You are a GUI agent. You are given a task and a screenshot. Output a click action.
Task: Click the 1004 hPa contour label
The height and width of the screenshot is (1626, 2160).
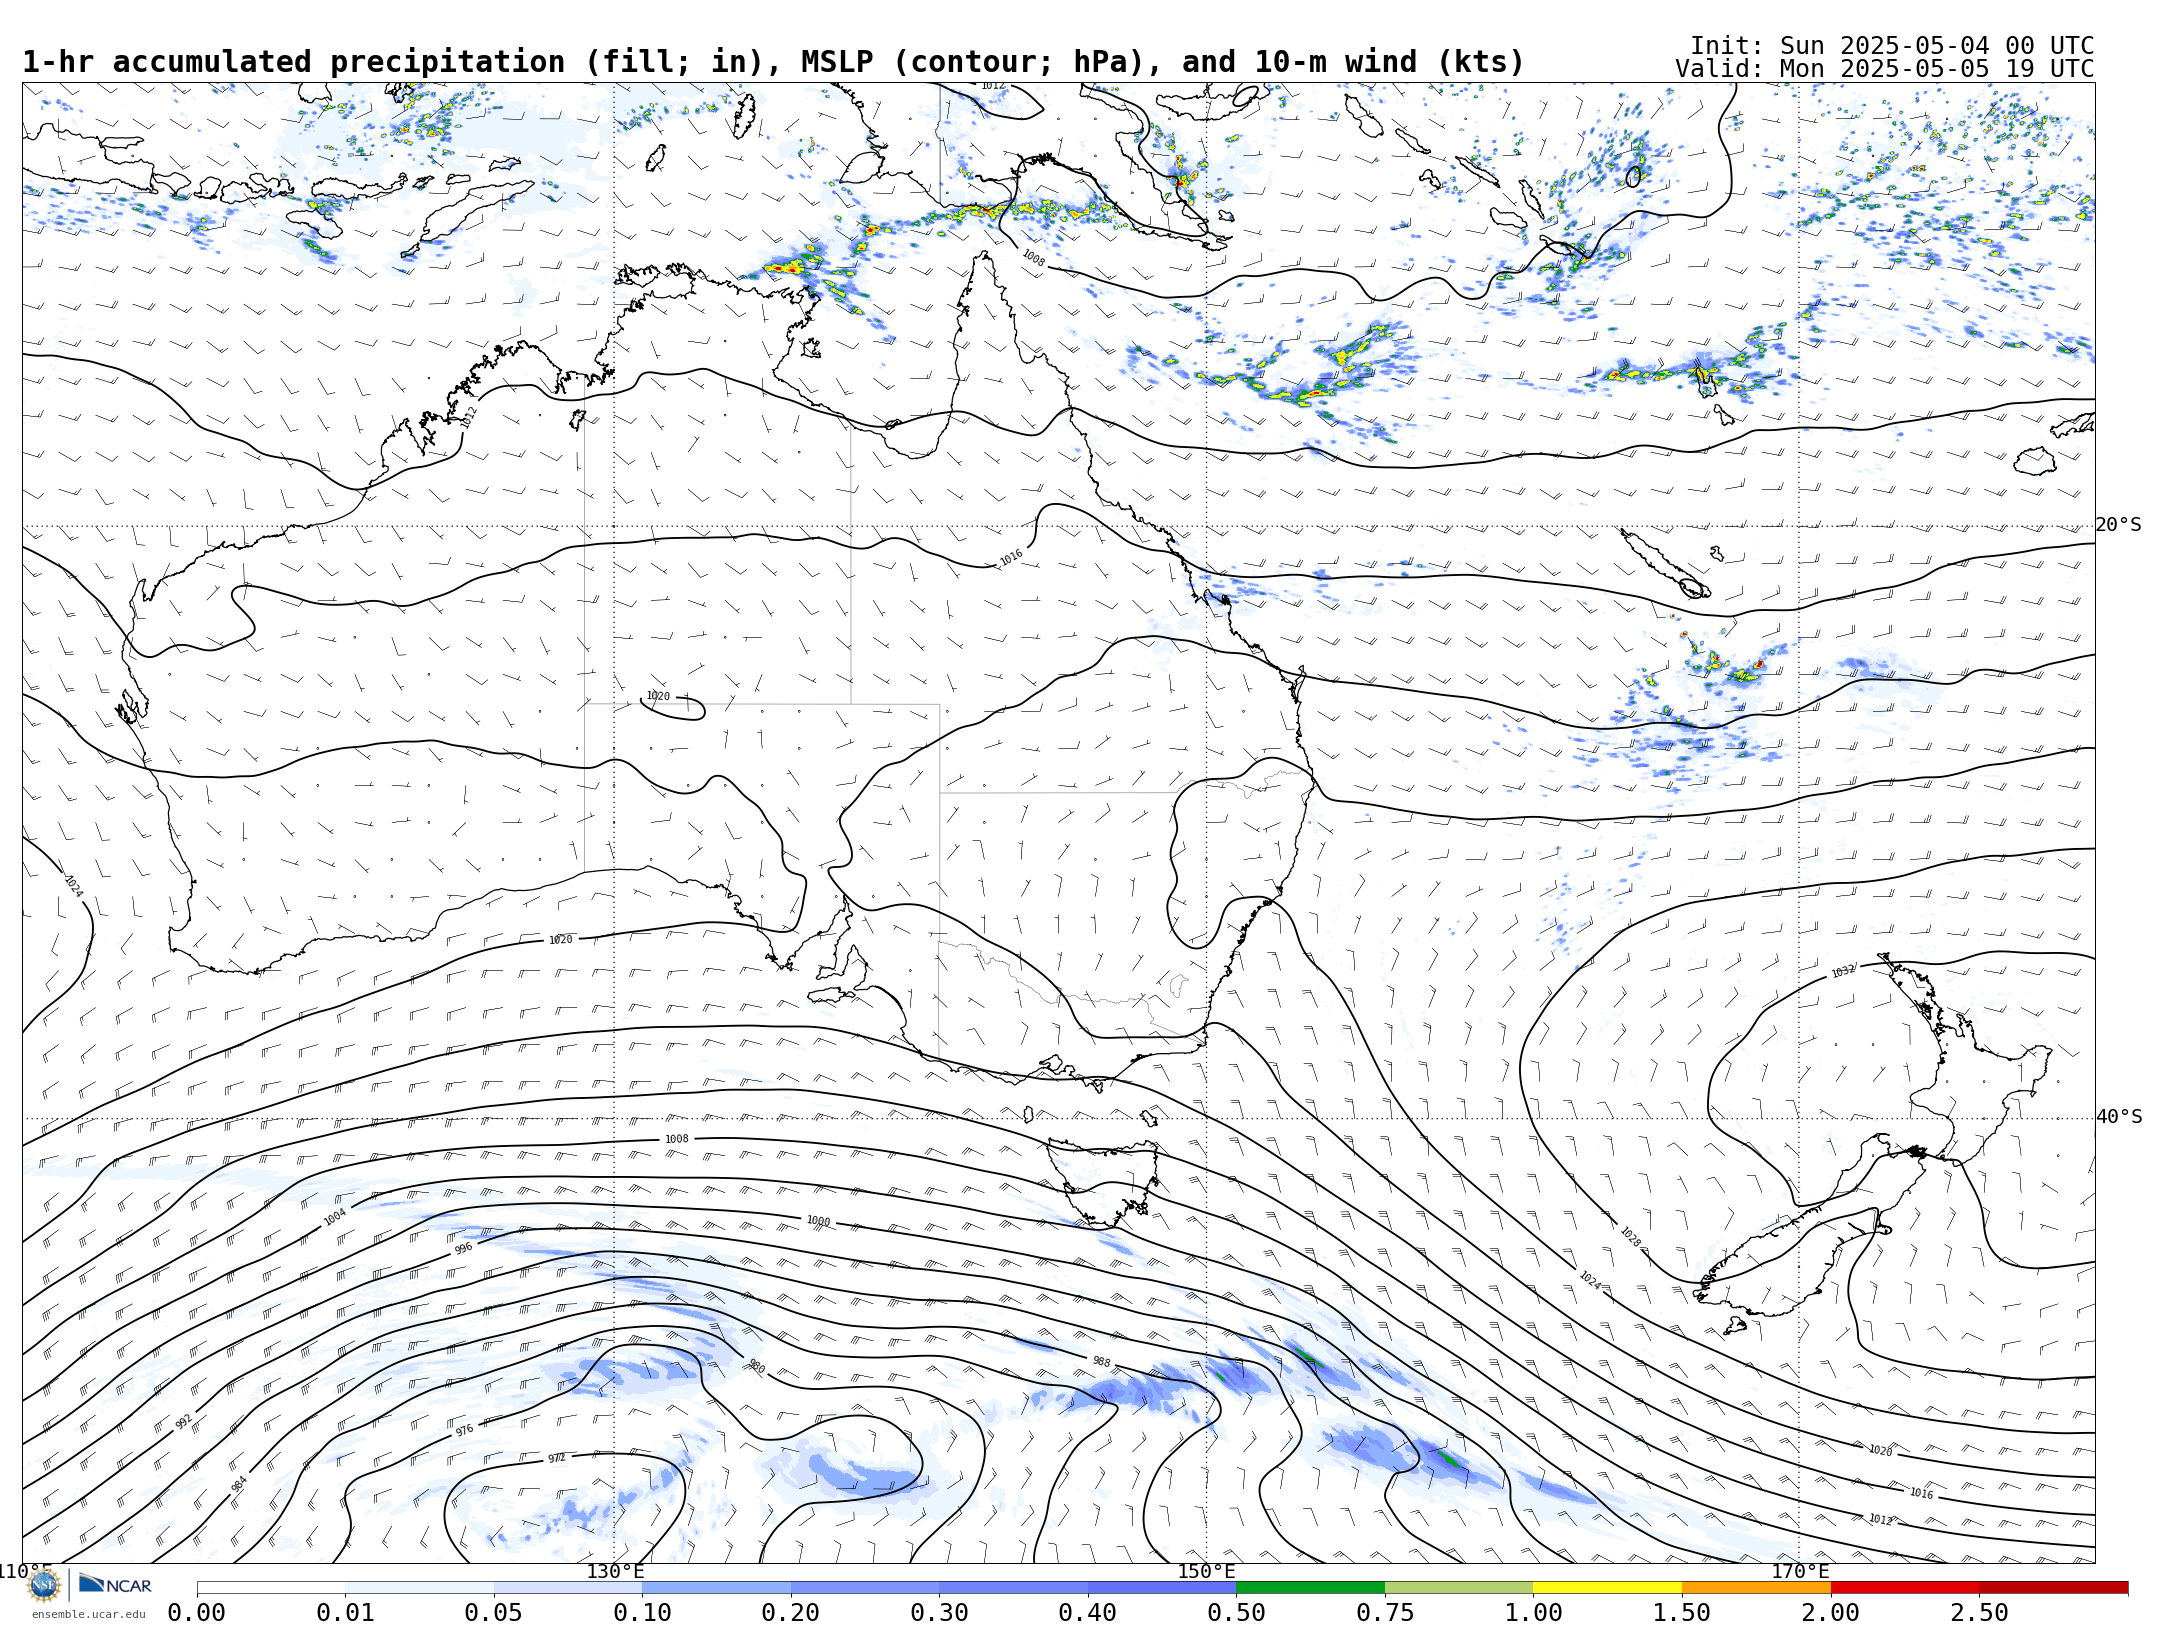(x=335, y=1217)
